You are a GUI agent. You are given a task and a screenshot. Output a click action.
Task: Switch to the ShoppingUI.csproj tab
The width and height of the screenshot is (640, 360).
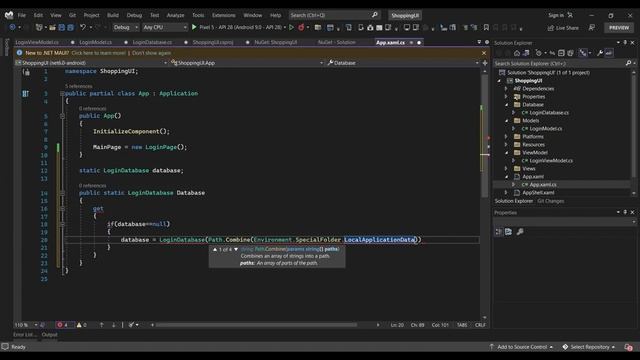coord(213,42)
